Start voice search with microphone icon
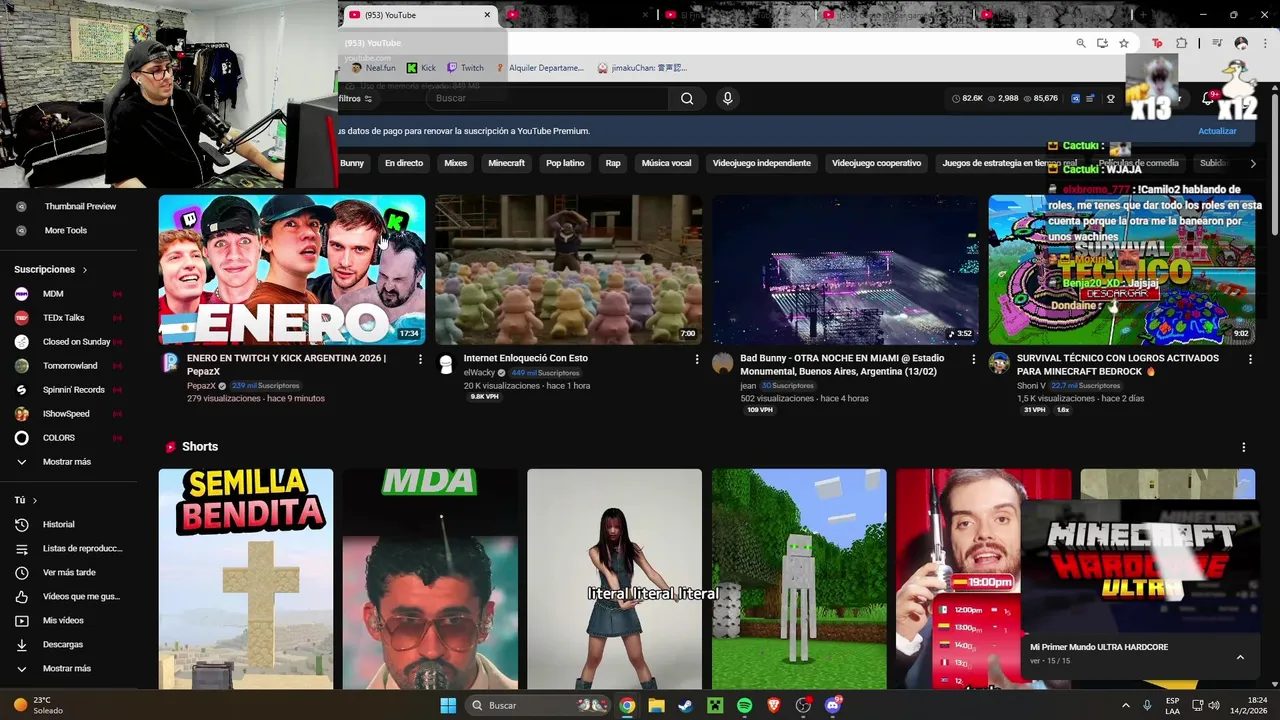This screenshot has height=720, width=1280. pos(728,98)
